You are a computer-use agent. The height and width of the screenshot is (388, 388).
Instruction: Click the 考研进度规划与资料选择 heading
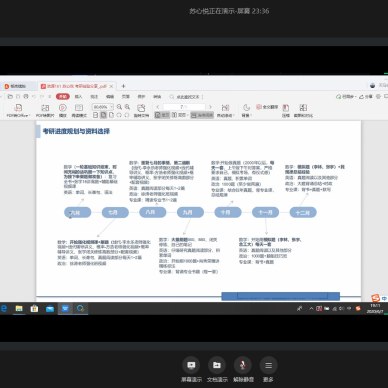click(76, 131)
